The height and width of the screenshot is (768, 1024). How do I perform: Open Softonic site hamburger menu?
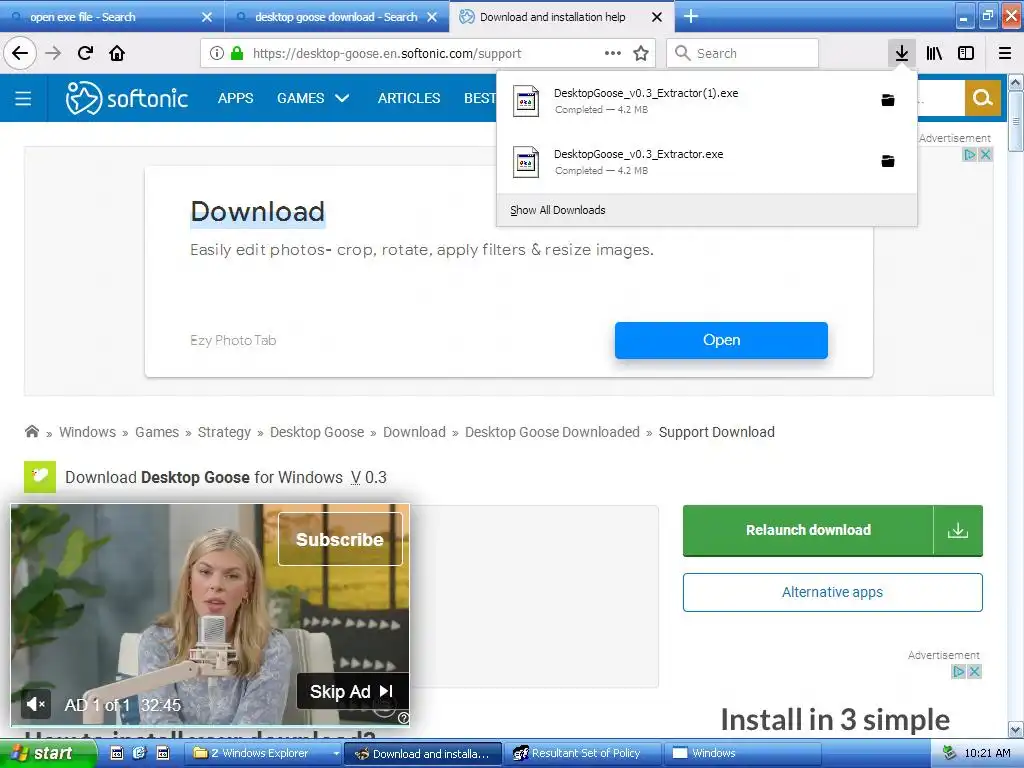coord(23,98)
